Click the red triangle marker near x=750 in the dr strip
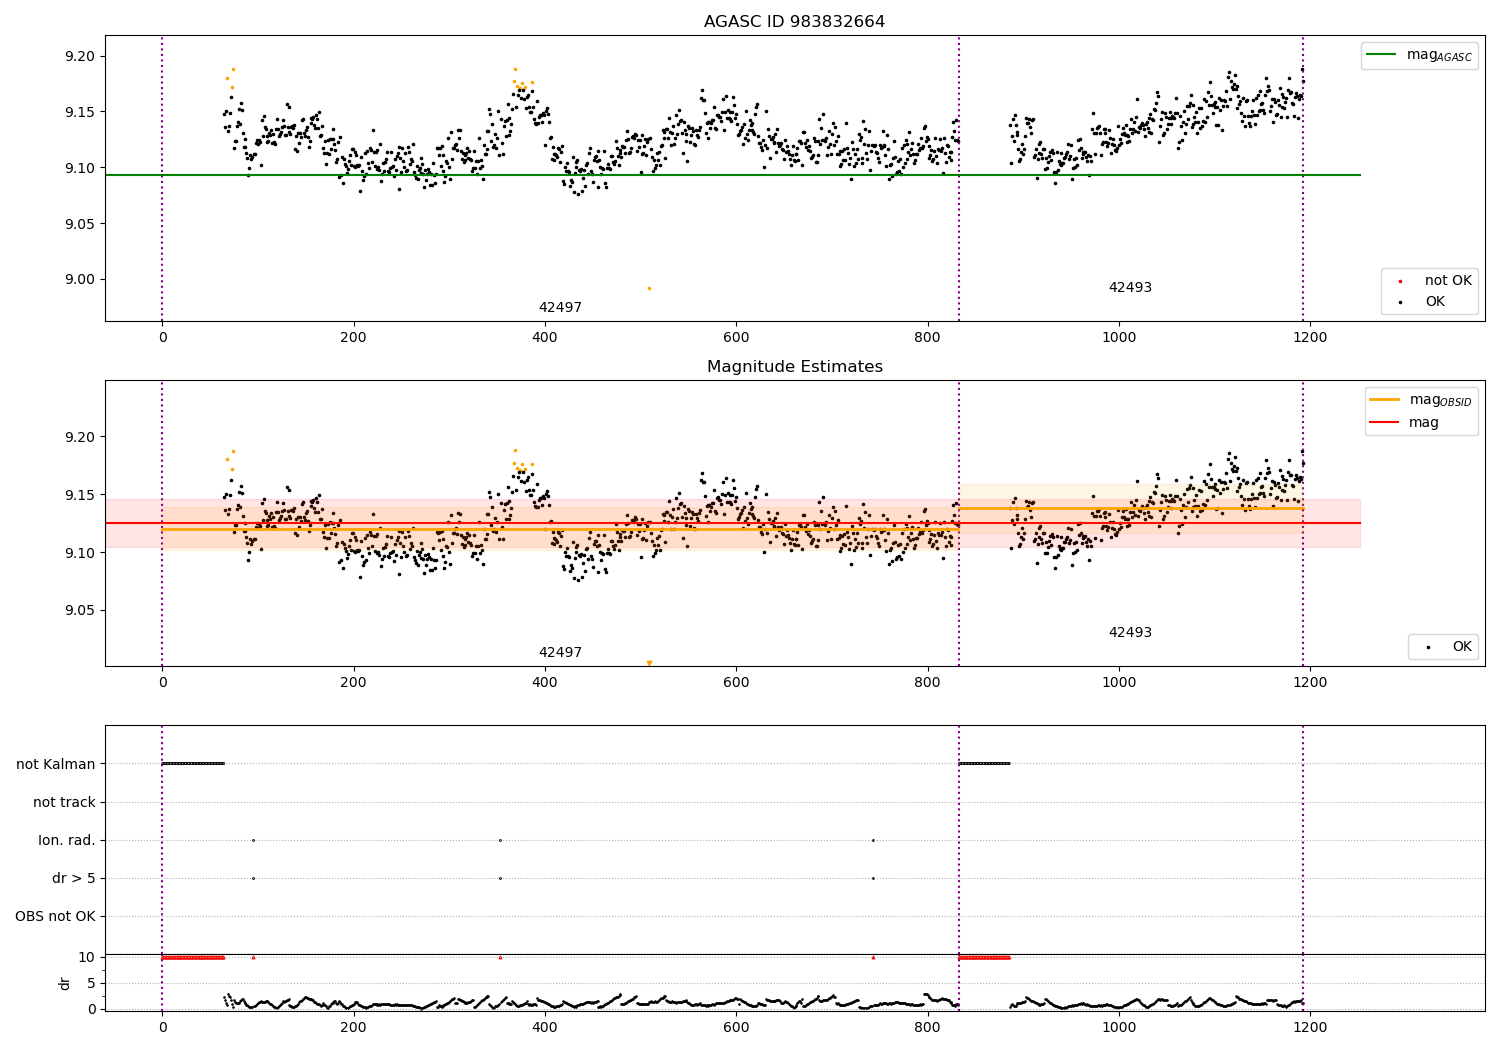This screenshot has height=1050, width=1500. pyautogui.click(x=873, y=957)
